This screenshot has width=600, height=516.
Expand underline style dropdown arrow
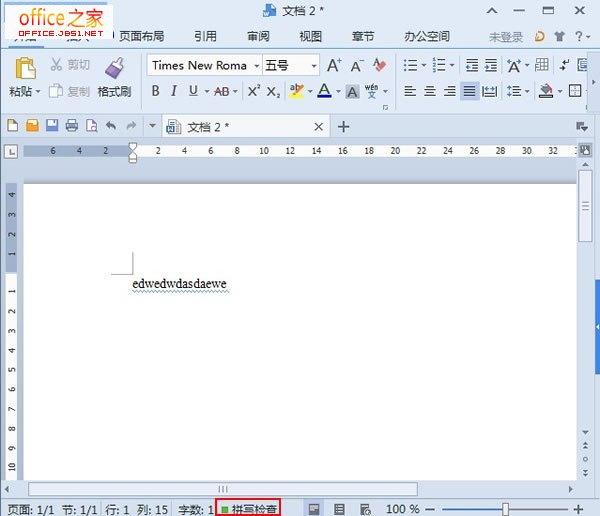pyautogui.click(x=207, y=91)
